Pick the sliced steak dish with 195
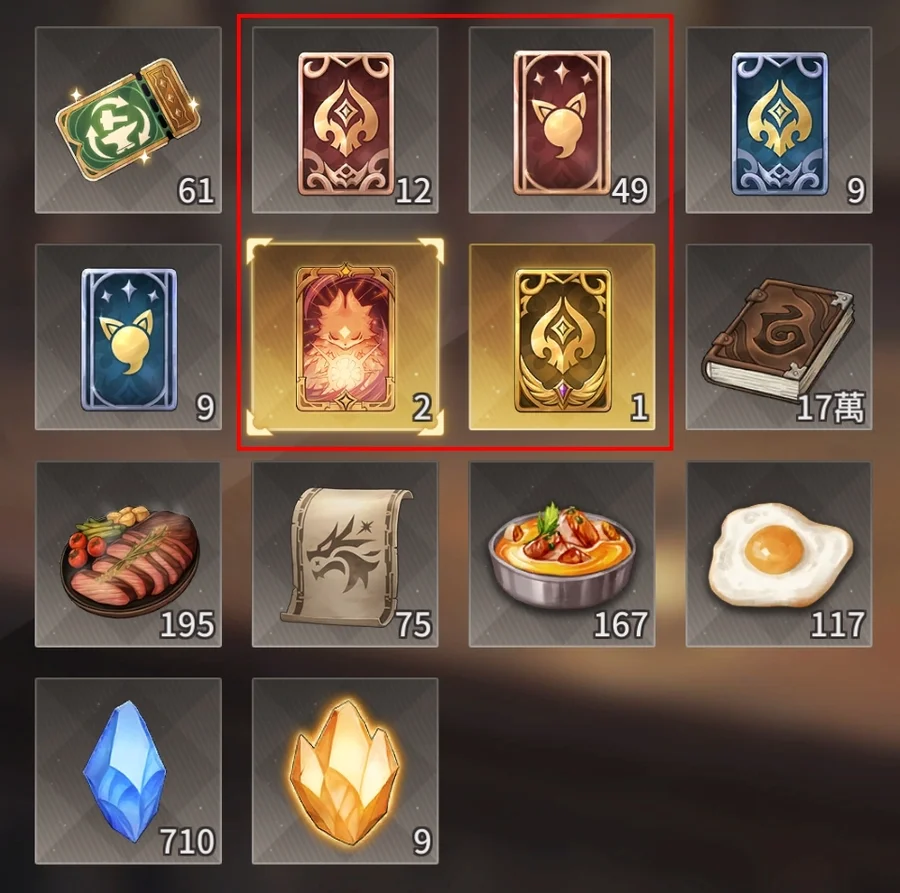The height and width of the screenshot is (893, 900). click(128, 554)
